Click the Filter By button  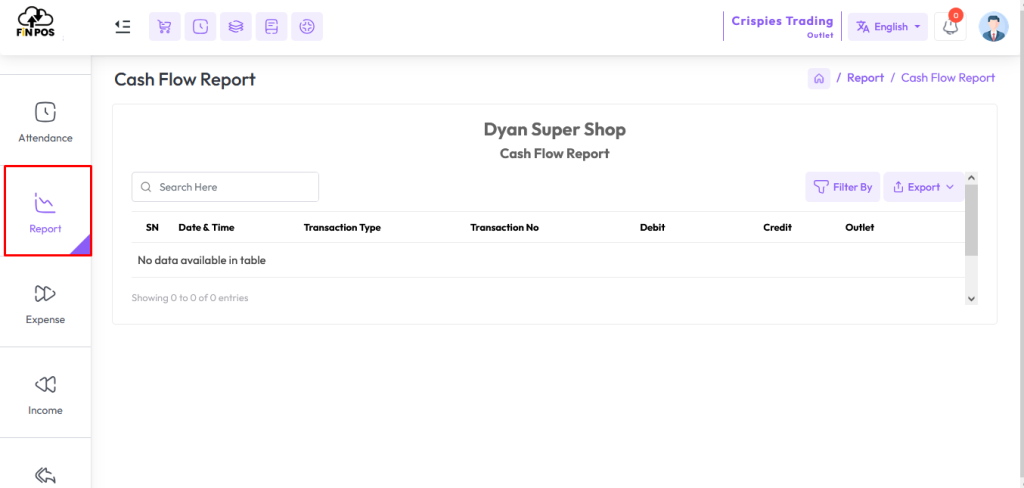pyautogui.click(x=842, y=187)
